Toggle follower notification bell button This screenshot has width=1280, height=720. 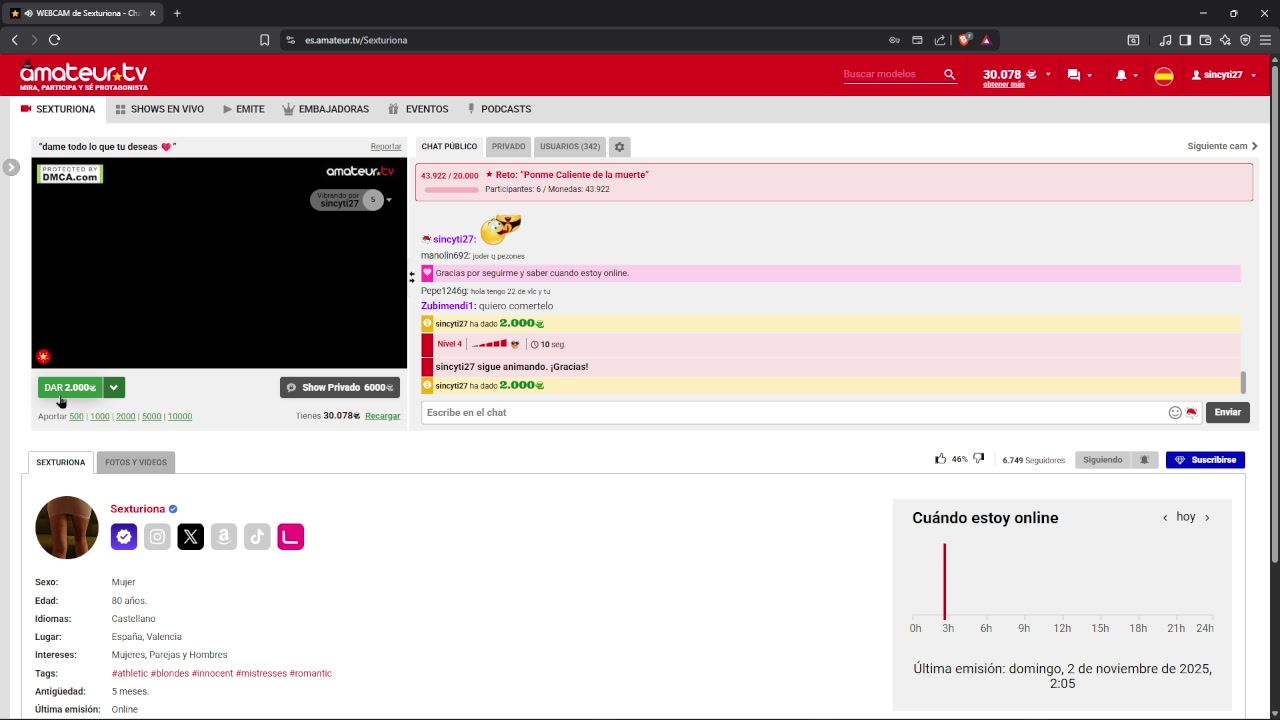[x=1144, y=460]
